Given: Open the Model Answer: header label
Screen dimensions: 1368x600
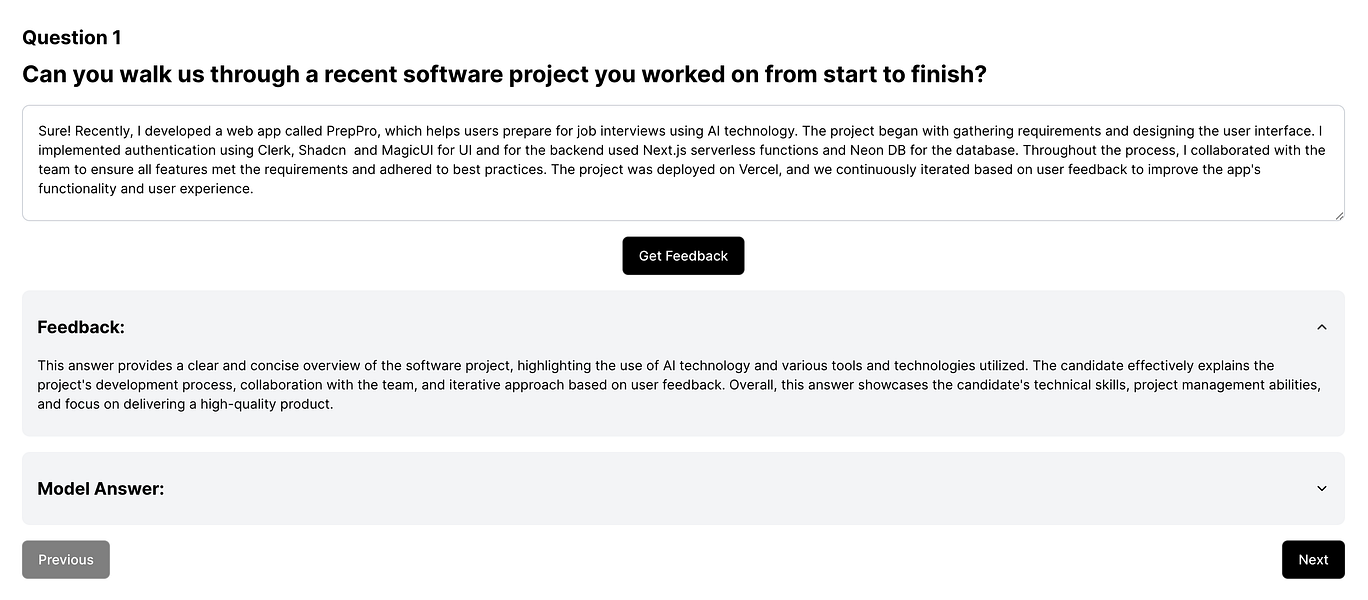Looking at the screenshot, I should click(101, 489).
